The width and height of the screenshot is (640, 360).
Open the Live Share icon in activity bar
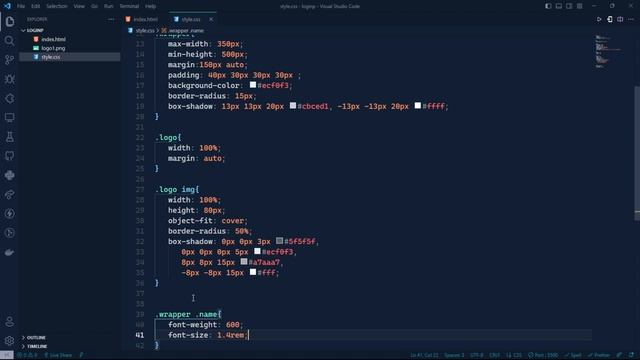pos(10,194)
